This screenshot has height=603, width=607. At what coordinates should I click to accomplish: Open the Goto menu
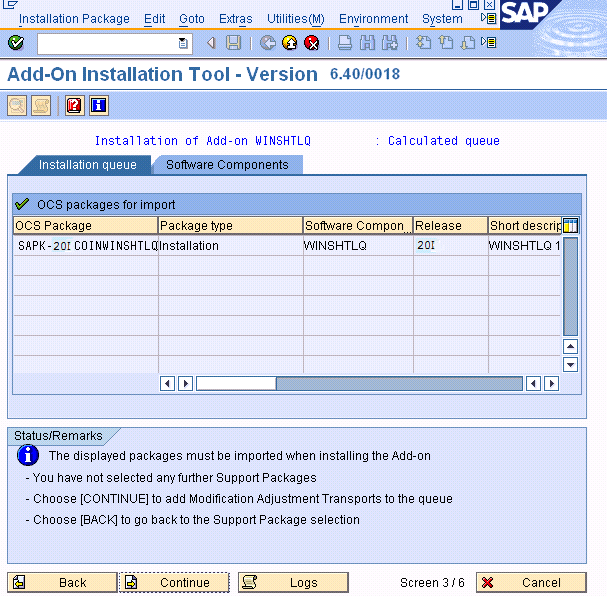pyautogui.click(x=192, y=19)
